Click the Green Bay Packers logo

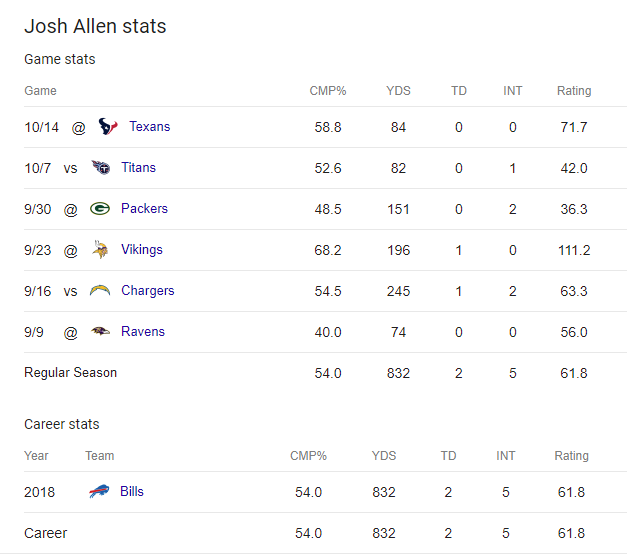pyautogui.click(x=100, y=208)
